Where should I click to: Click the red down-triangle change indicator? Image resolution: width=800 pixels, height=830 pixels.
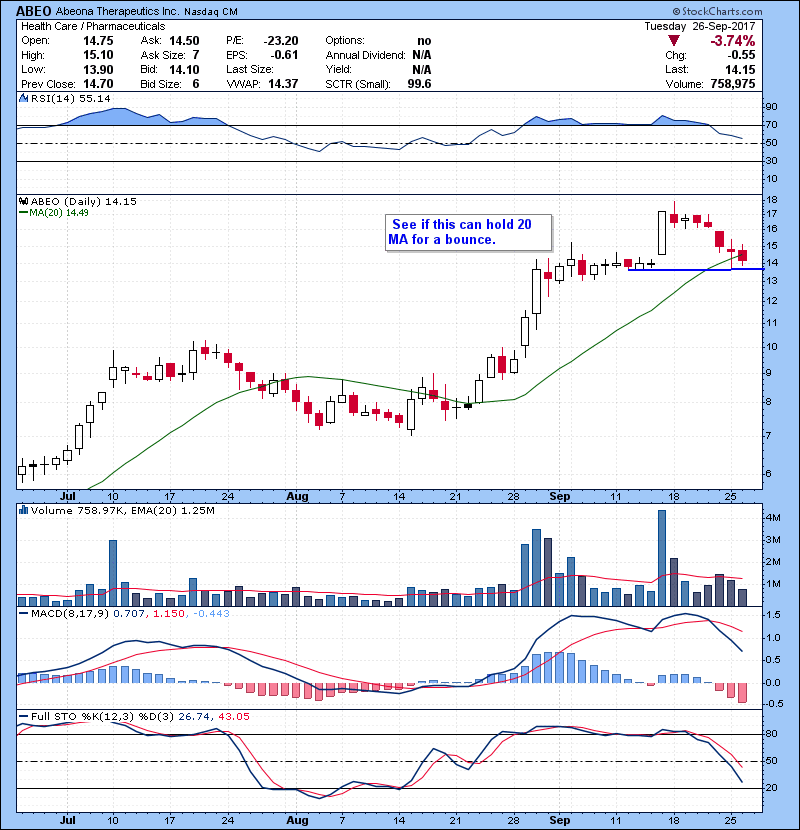pyautogui.click(x=673, y=41)
